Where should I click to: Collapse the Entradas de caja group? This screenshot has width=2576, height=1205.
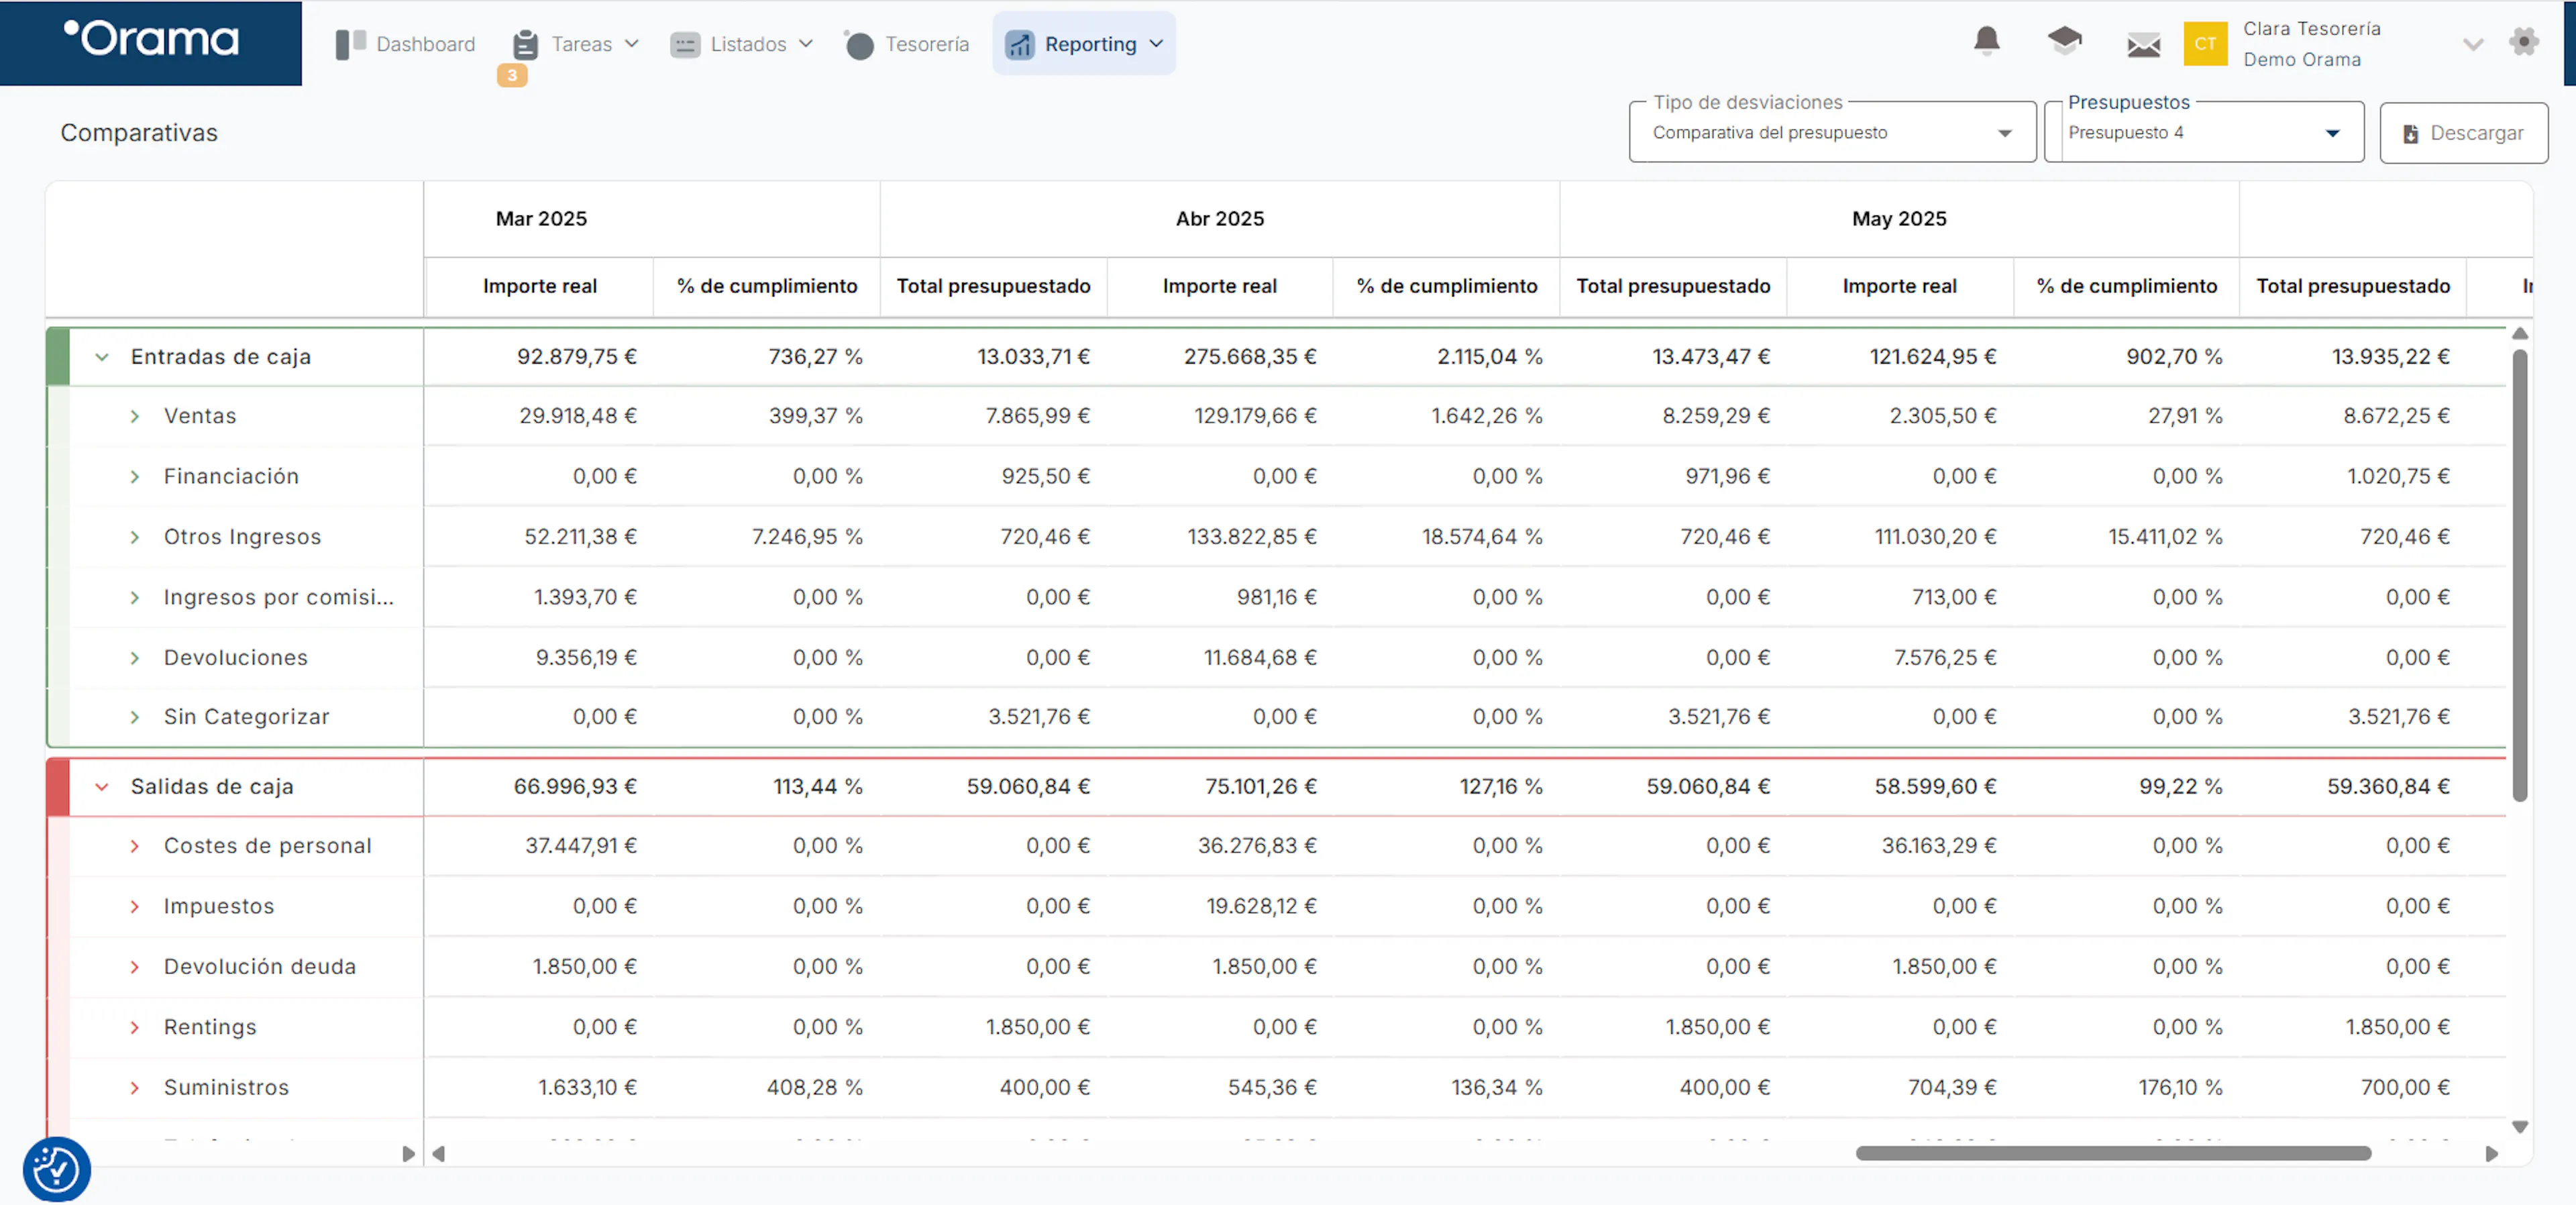click(x=102, y=357)
